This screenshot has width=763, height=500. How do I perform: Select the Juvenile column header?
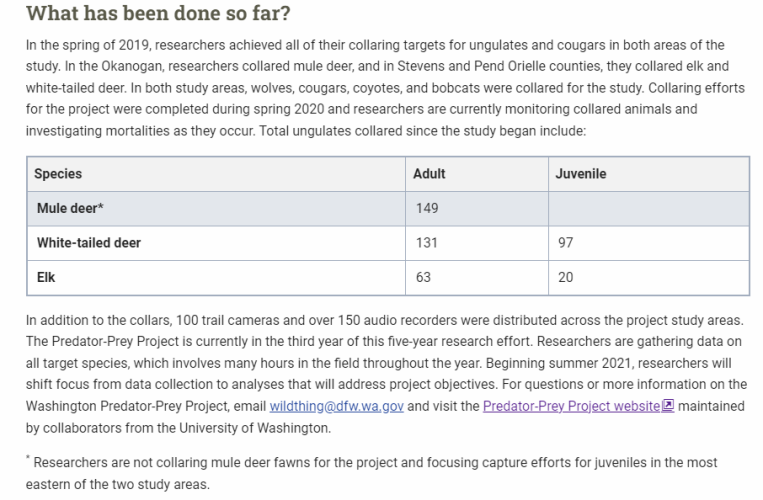[x=581, y=174]
